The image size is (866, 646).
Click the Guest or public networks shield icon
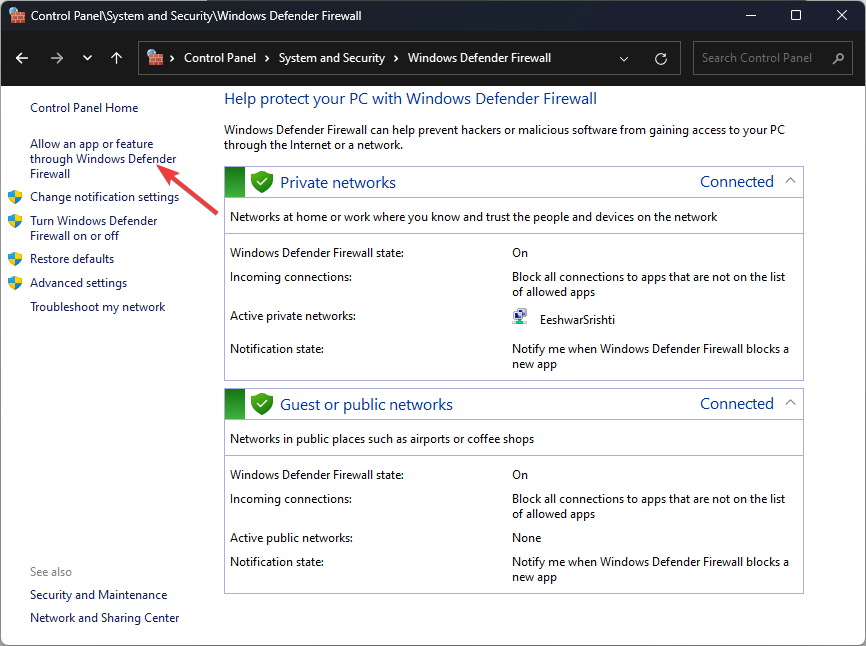[x=262, y=404]
